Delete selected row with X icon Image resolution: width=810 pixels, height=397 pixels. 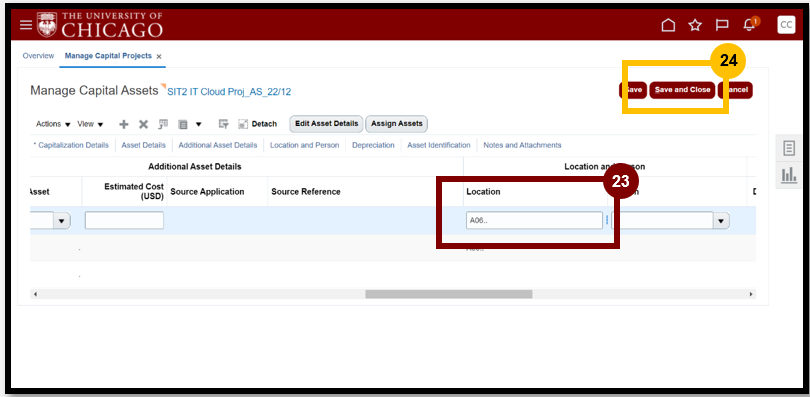[x=144, y=124]
